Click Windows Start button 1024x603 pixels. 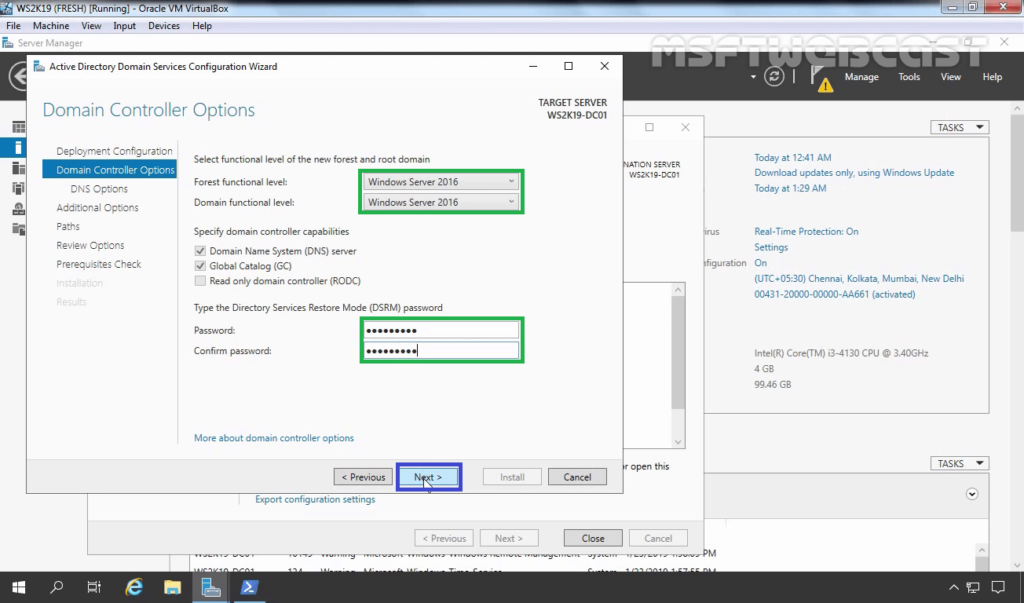pyautogui.click(x=18, y=587)
